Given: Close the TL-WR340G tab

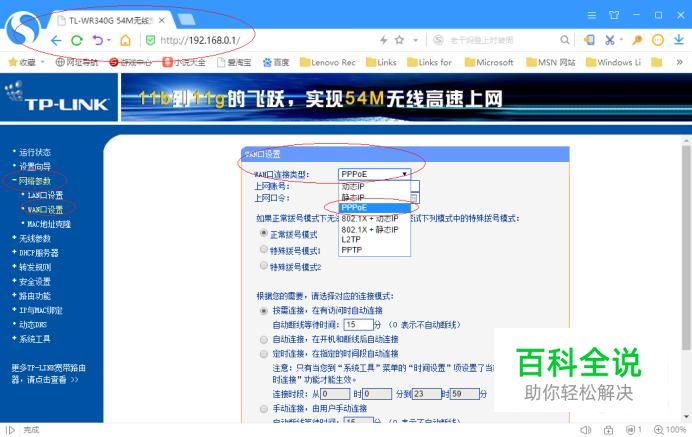Looking at the screenshot, I should tap(162, 20).
